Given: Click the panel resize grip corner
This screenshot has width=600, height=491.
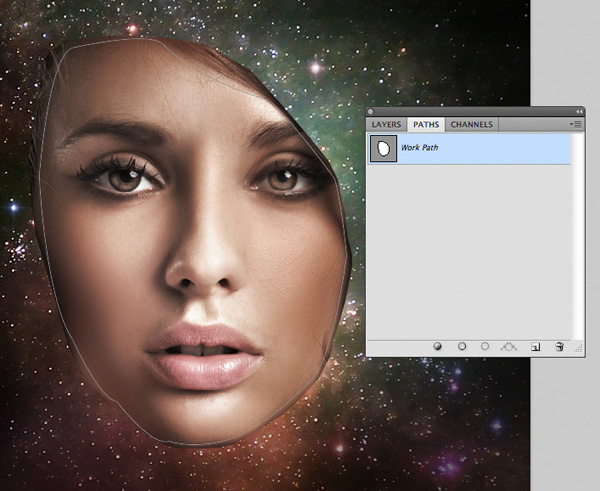Looking at the screenshot, I should 579,348.
